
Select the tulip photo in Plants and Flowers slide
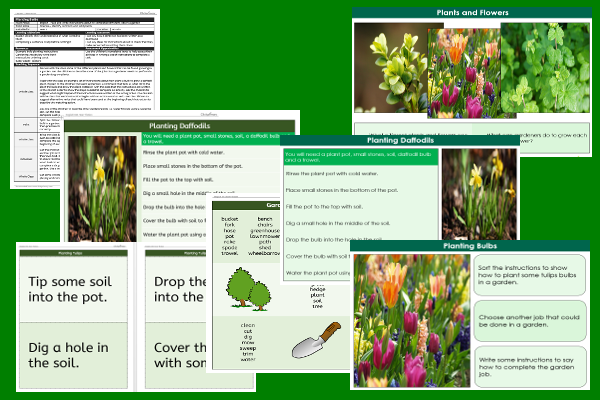pos(464,73)
